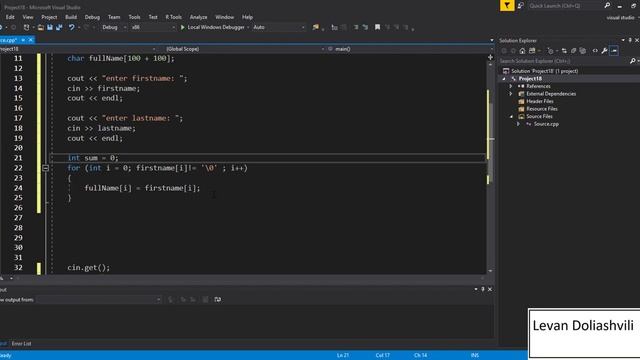Open the Tools menu
640x360 pixels.
(134, 17)
